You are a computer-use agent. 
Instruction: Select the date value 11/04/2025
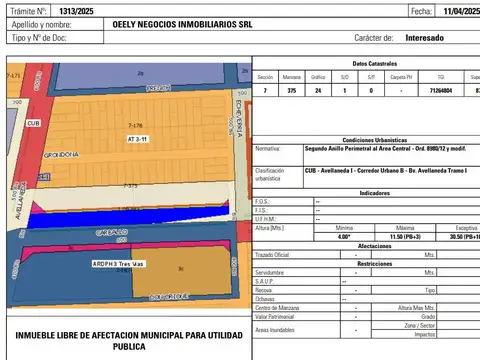(462, 11)
